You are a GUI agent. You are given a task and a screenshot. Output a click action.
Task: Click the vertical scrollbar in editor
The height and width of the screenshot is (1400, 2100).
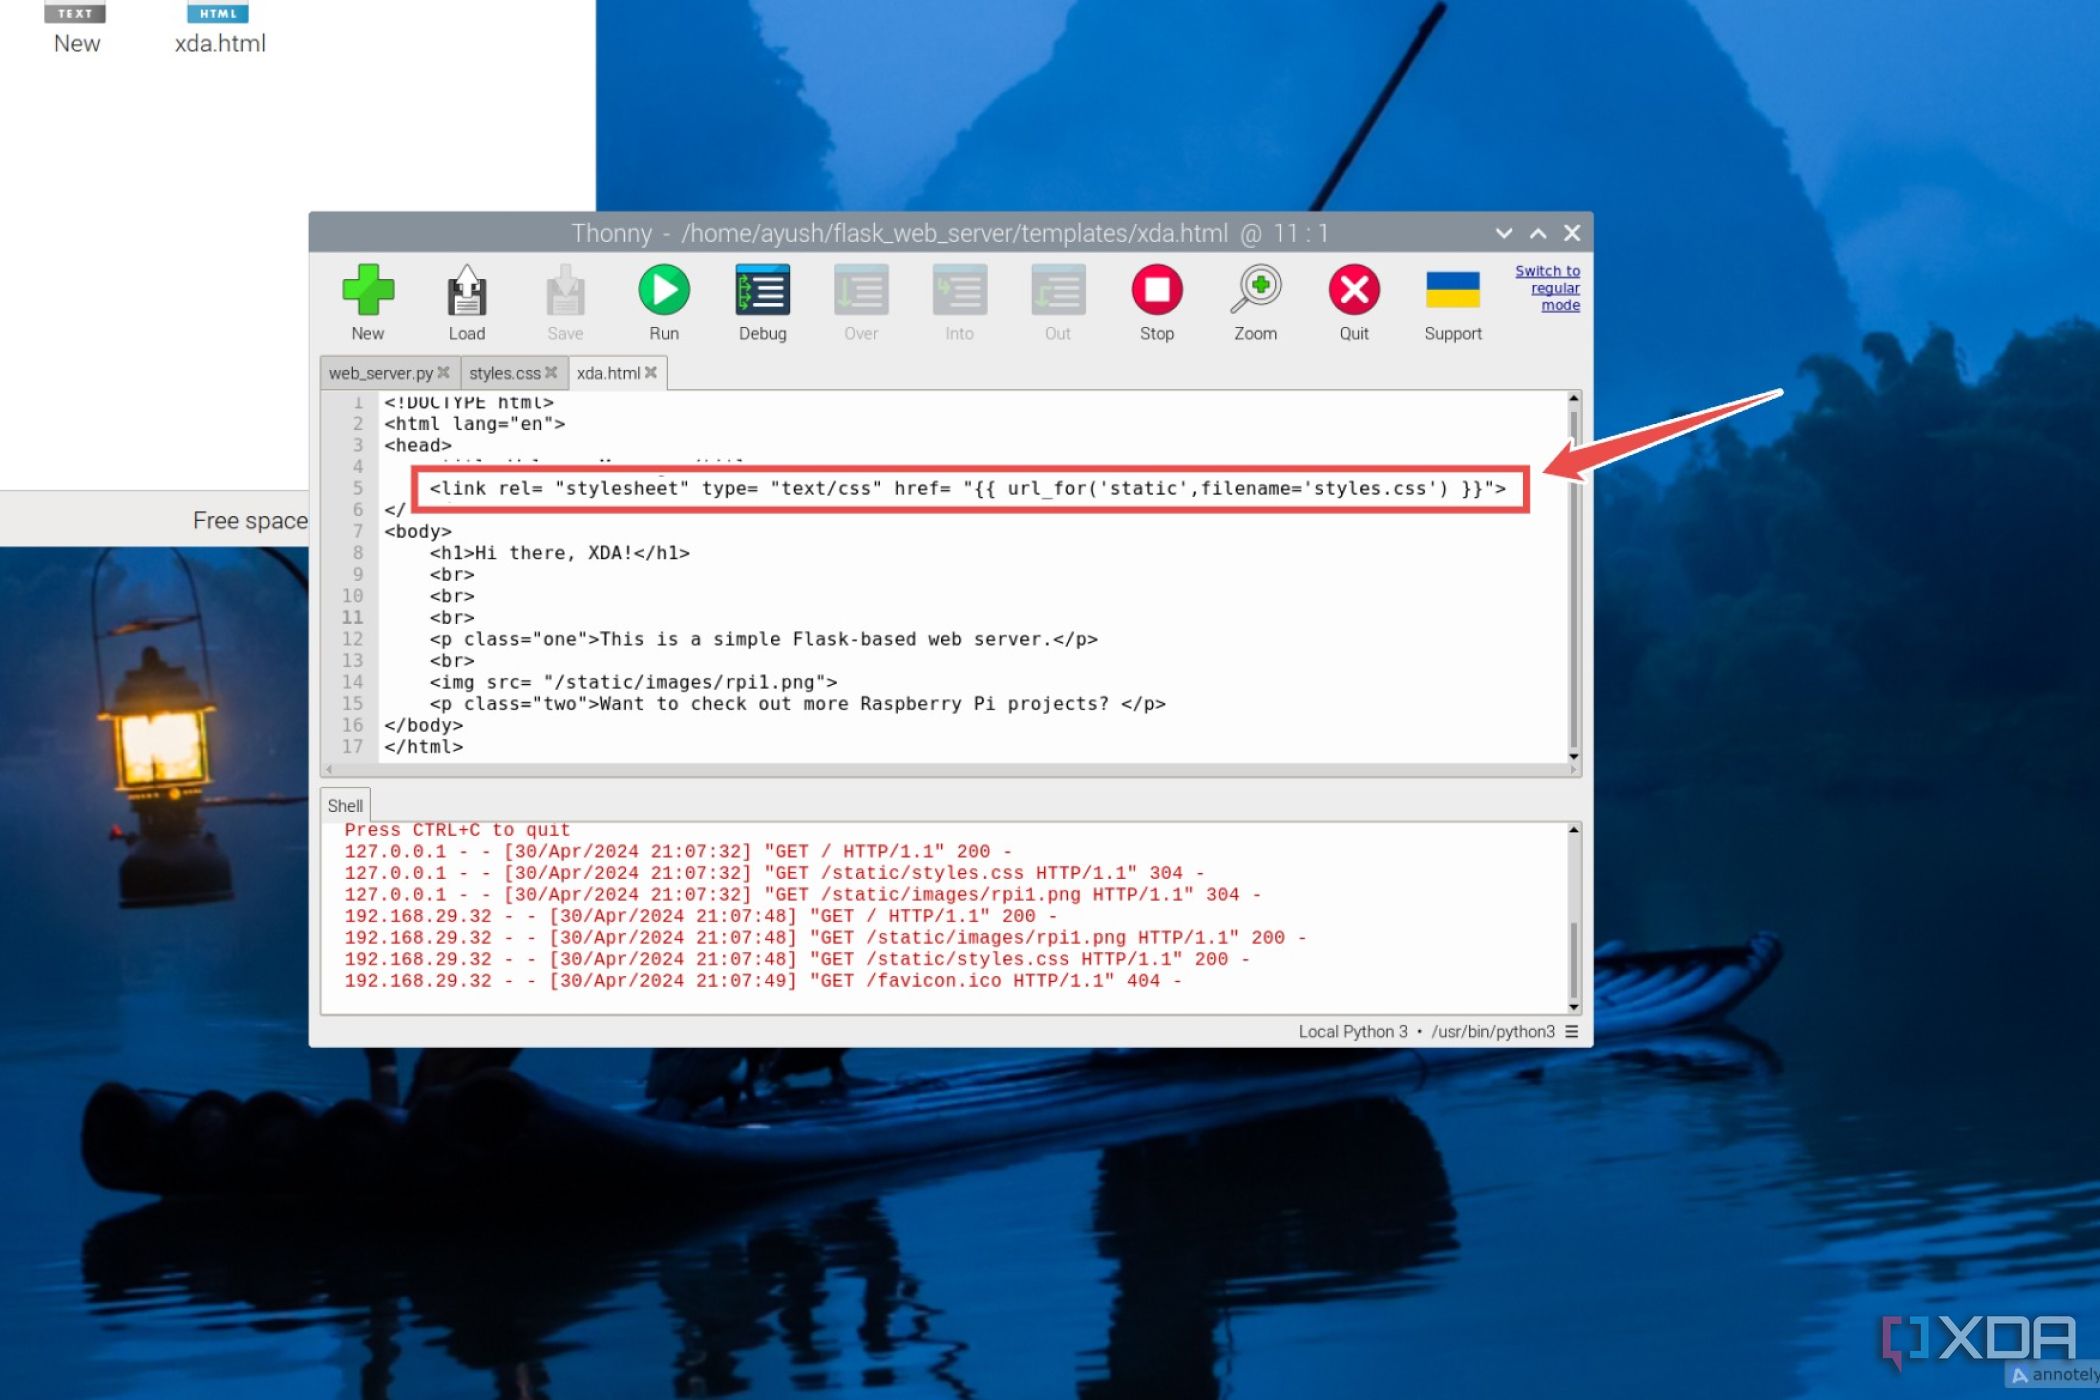1575,578
